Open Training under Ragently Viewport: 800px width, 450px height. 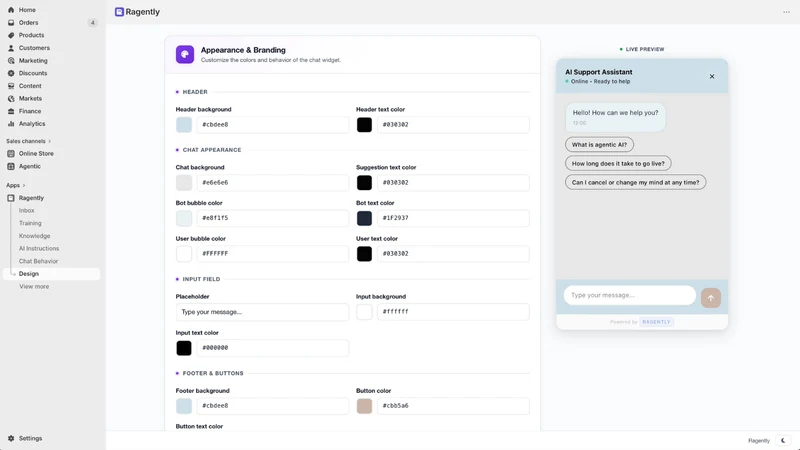[30, 223]
